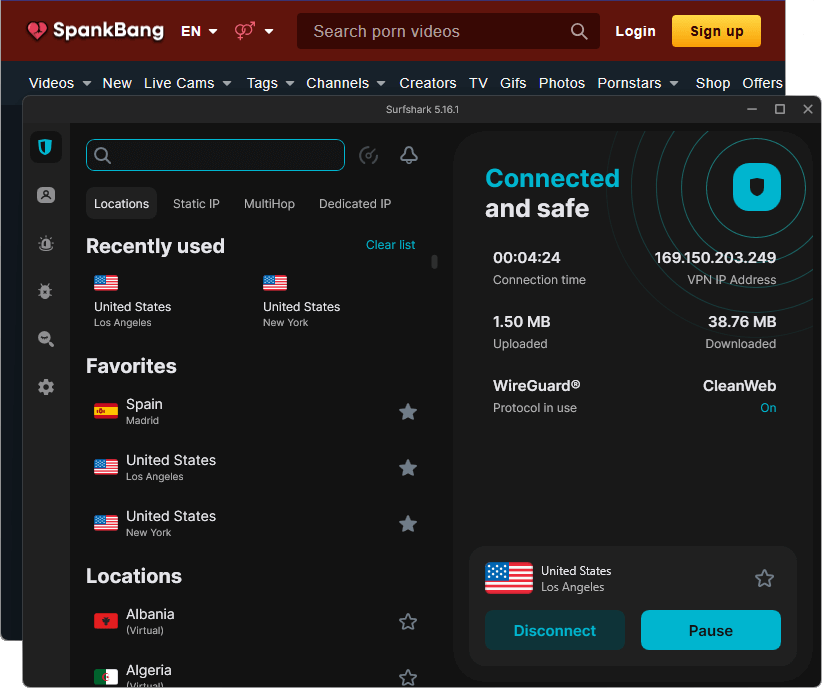Favorite Albania with its star
This screenshot has width=822, height=688.
click(x=408, y=621)
